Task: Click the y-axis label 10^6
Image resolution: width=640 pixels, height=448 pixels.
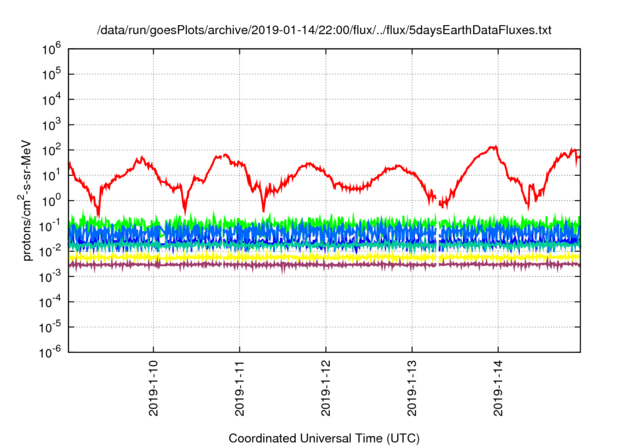Action: (x=52, y=49)
